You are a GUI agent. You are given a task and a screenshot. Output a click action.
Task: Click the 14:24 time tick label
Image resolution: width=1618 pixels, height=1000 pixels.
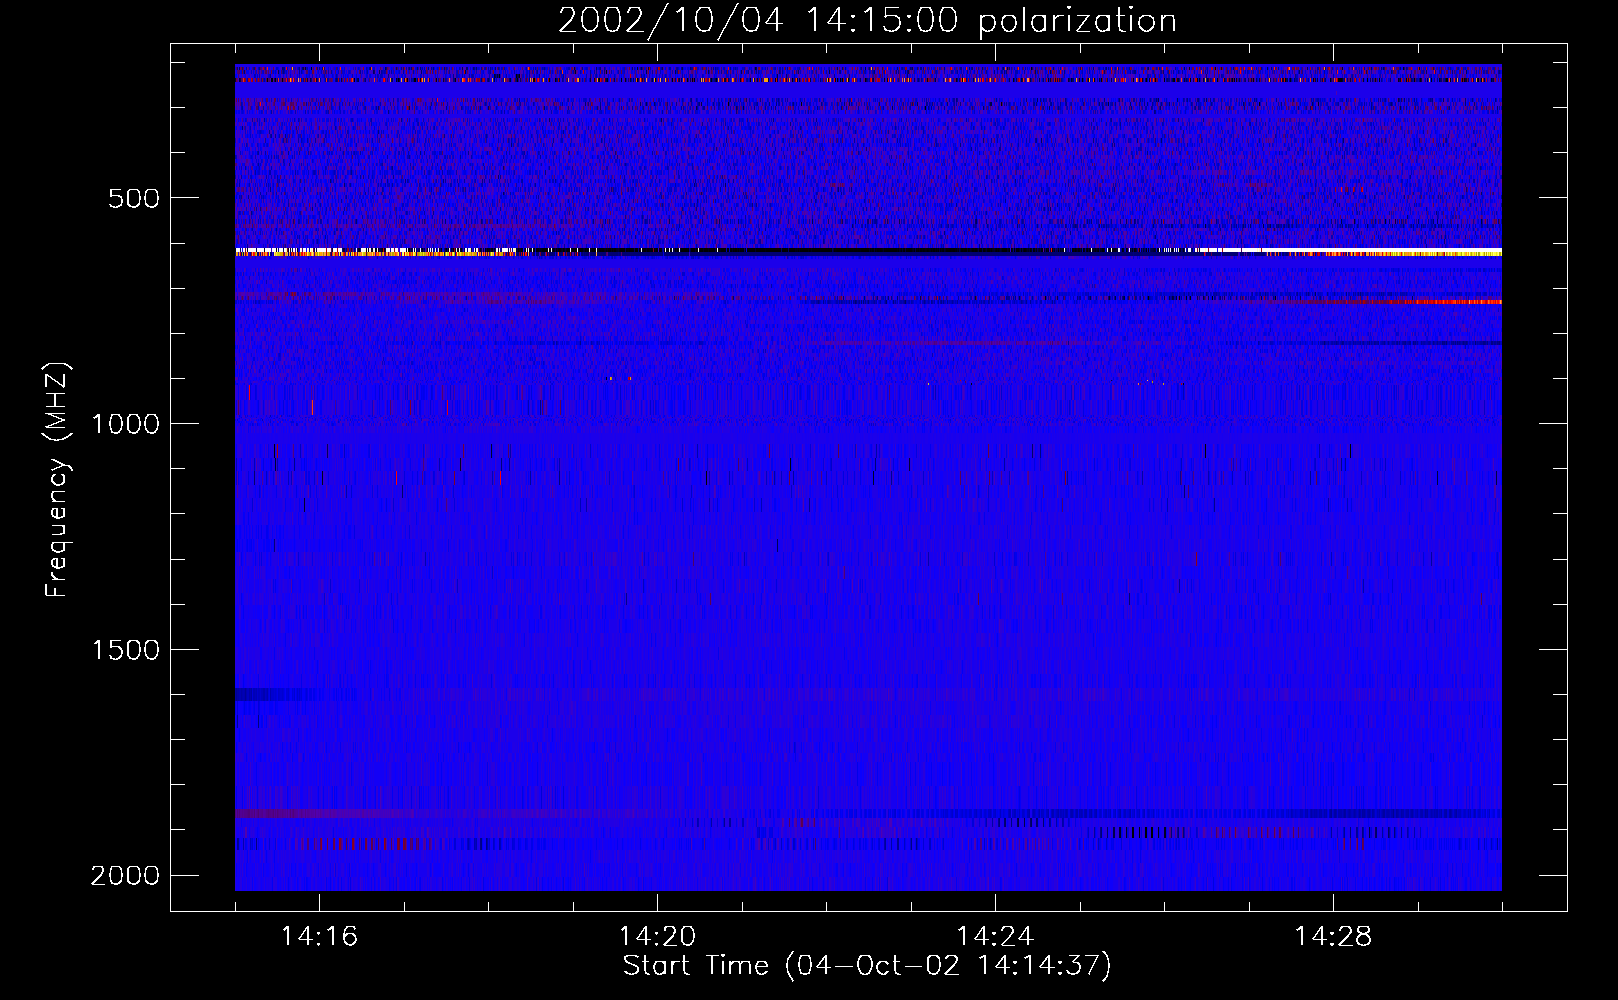point(995,937)
